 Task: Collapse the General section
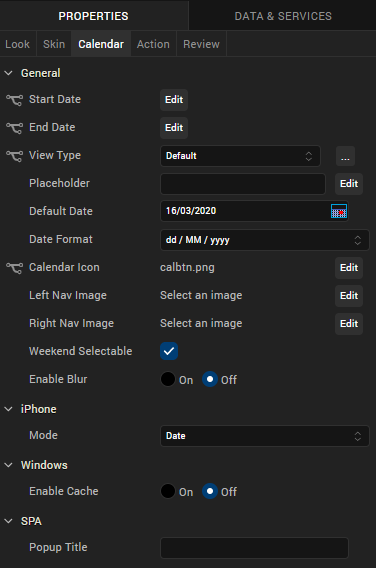pos(8,73)
